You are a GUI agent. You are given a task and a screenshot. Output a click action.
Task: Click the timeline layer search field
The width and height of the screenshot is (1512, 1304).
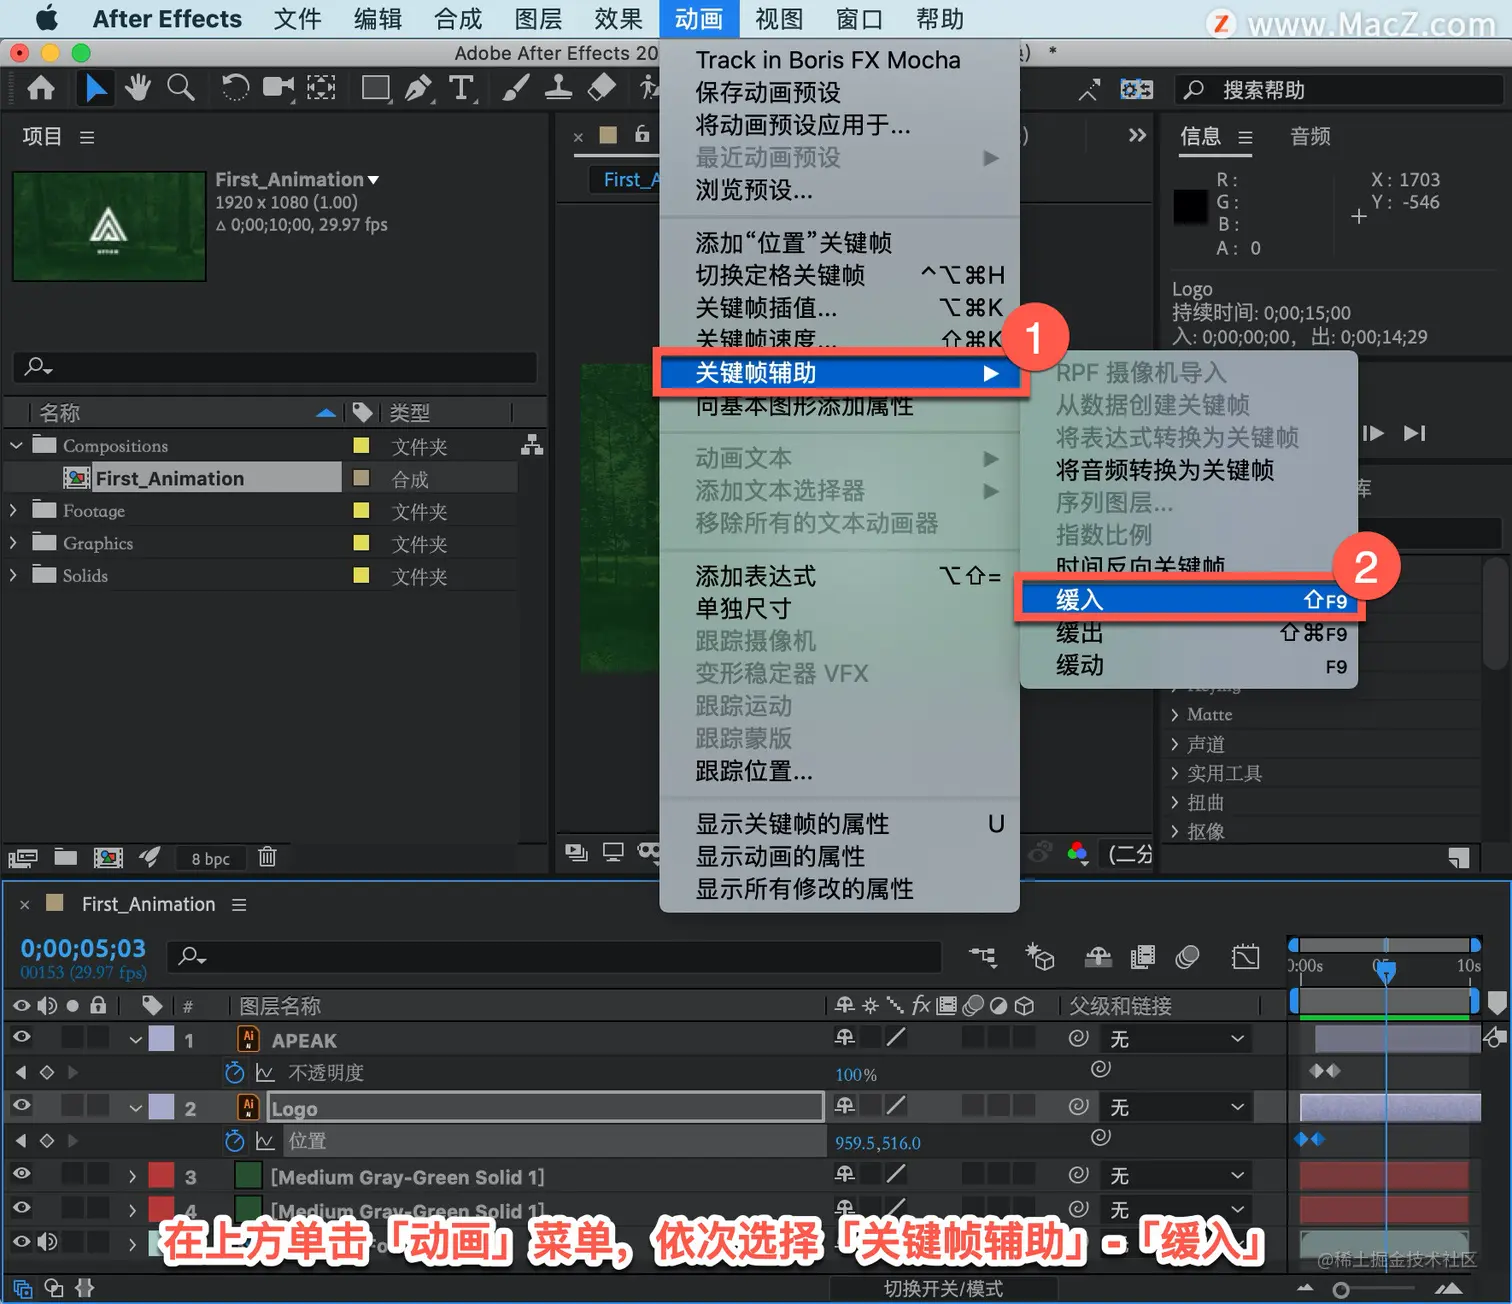click(555, 957)
